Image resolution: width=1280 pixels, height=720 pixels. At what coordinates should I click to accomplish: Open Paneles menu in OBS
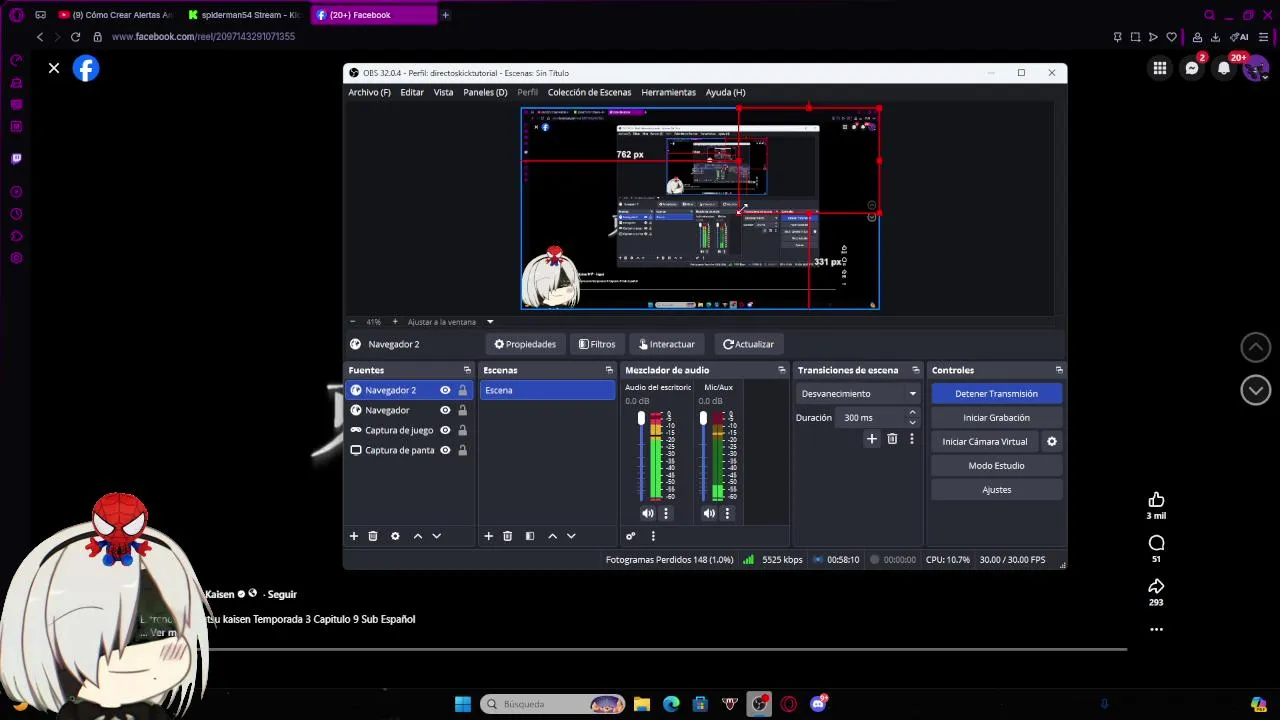(x=485, y=92)
